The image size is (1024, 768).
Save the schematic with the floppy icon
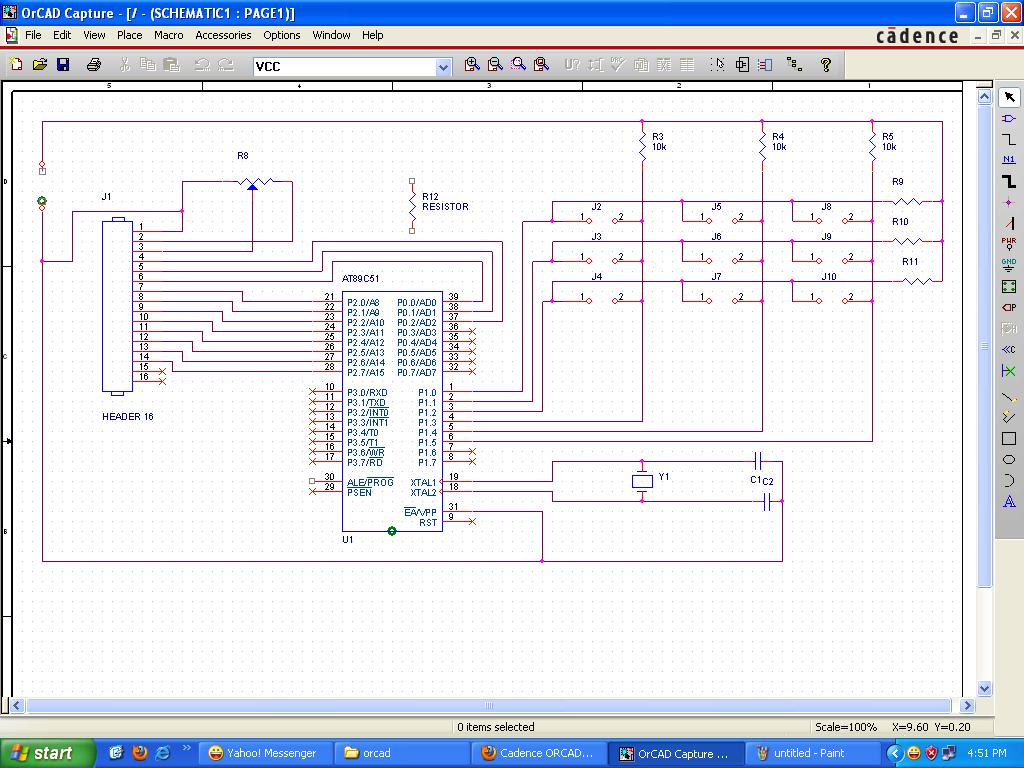coord(63,65)
